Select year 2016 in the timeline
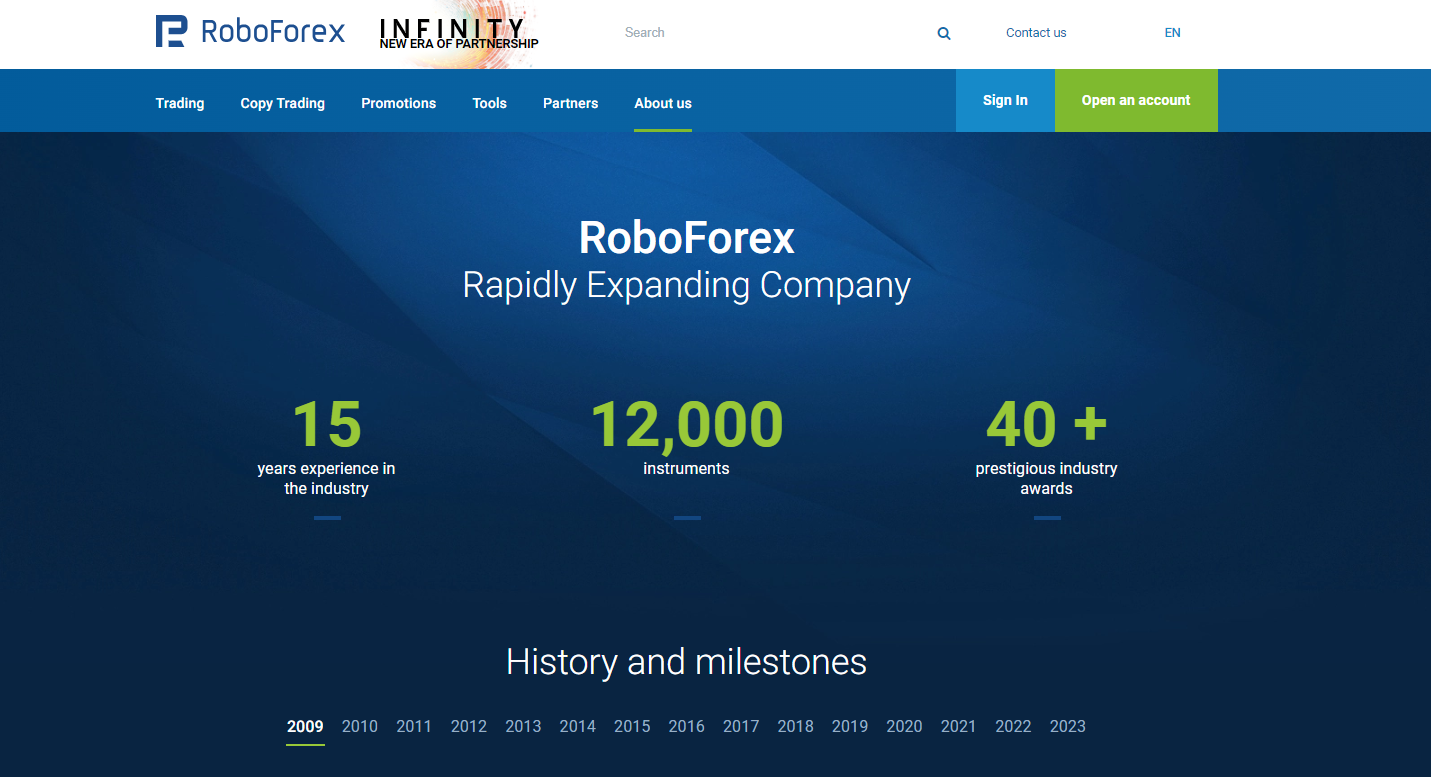The width and height of the screenshot is (1431, 777). click(686, 726)
